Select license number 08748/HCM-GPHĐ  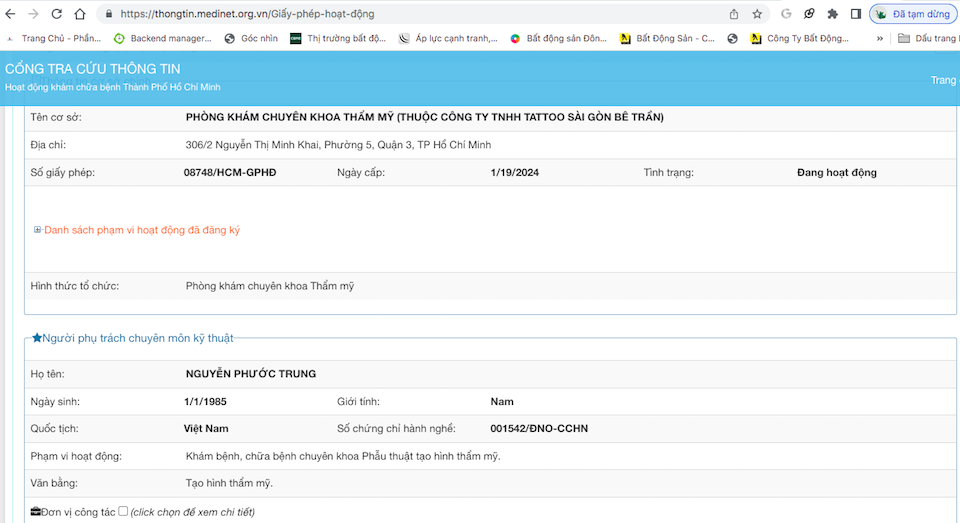tap(230, 173)
